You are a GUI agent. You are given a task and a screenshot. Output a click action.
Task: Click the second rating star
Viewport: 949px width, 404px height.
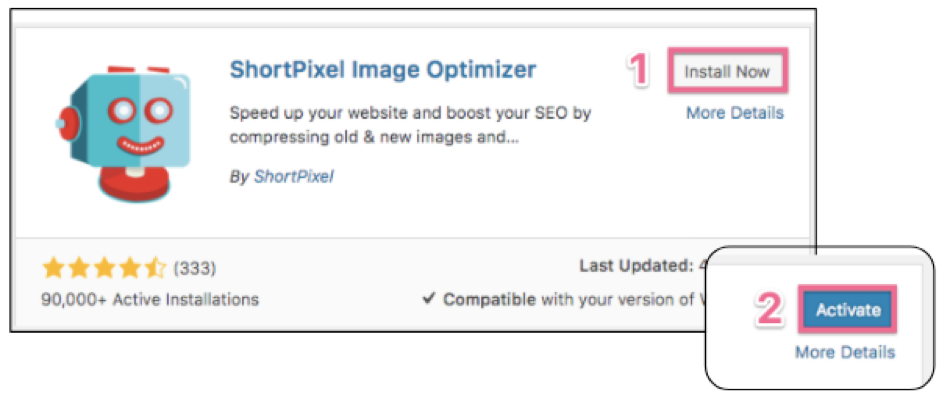coord(78,268)
